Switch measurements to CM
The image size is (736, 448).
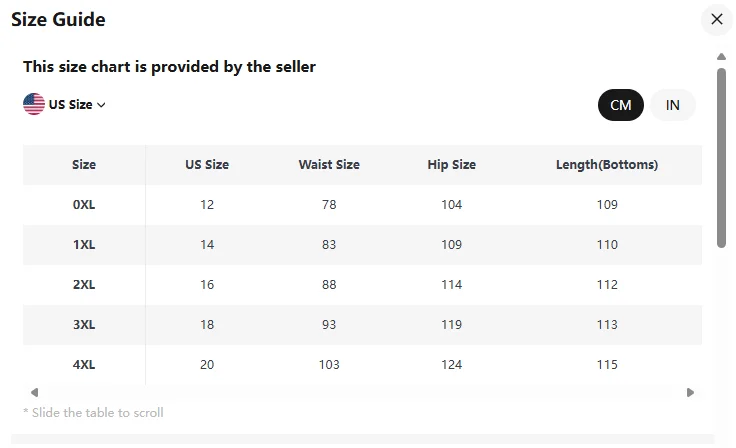(x=621, y=105)
